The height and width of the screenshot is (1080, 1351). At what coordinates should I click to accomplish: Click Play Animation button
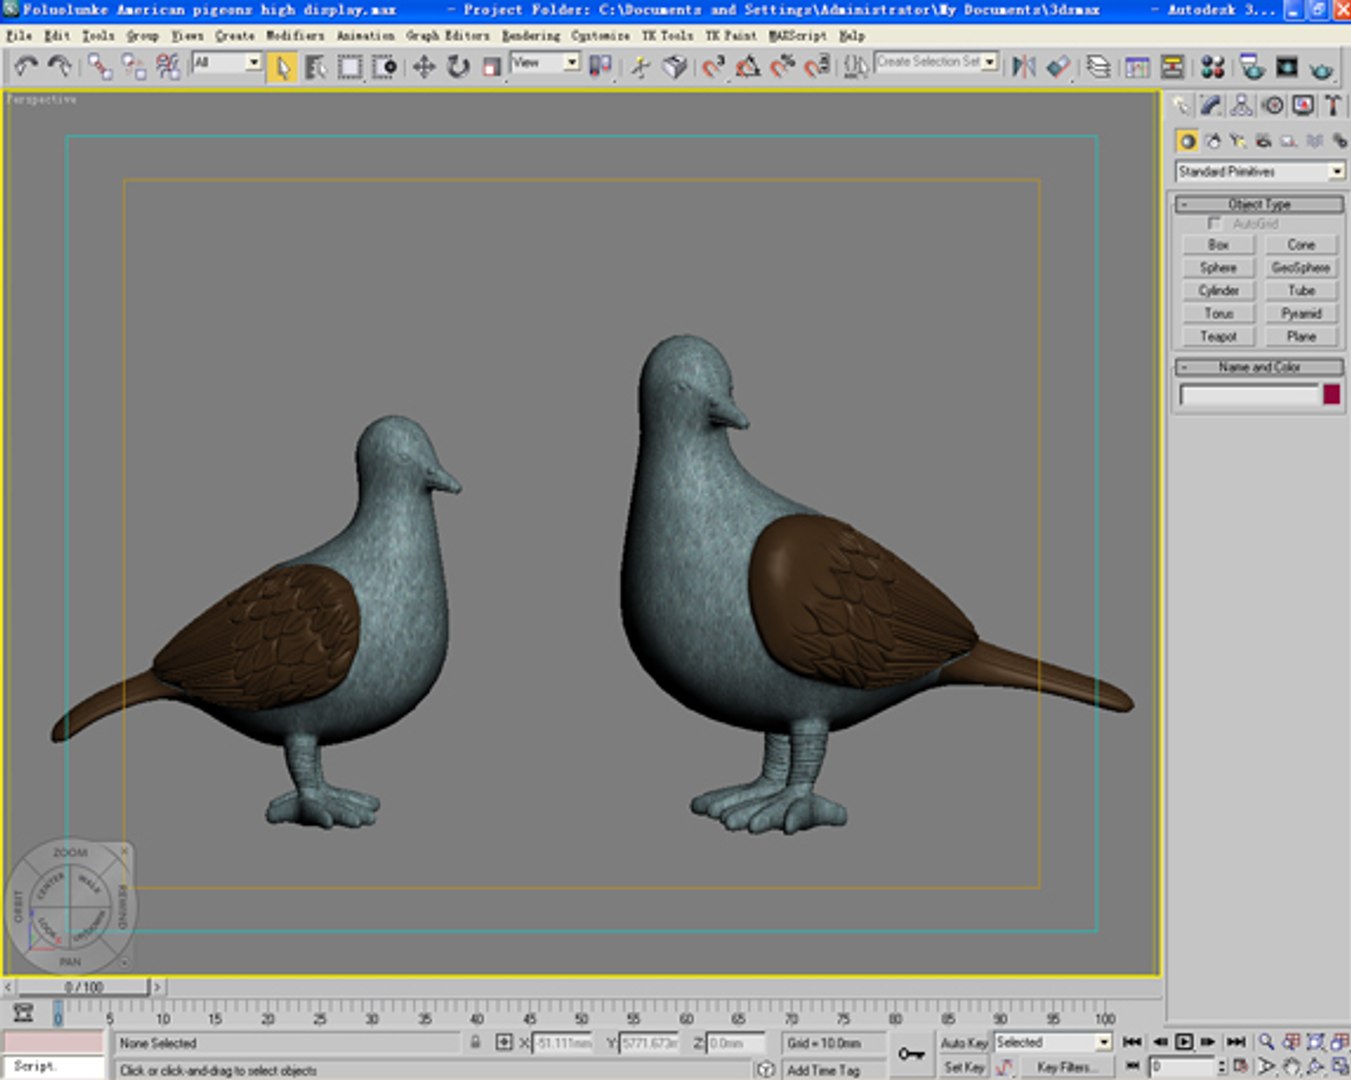(x=1184, y=1042)
